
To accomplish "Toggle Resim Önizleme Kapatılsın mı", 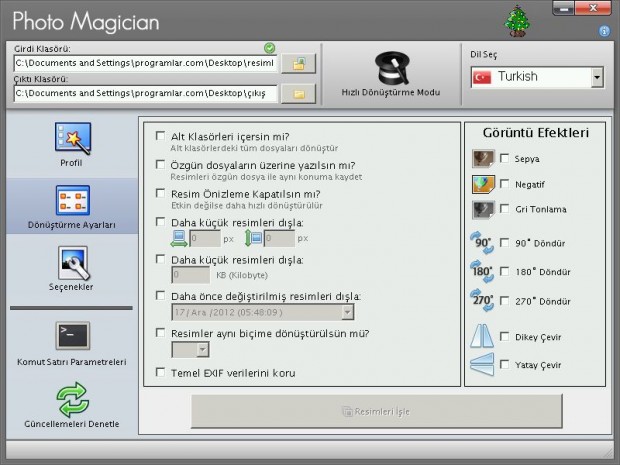I will (160, 193).
